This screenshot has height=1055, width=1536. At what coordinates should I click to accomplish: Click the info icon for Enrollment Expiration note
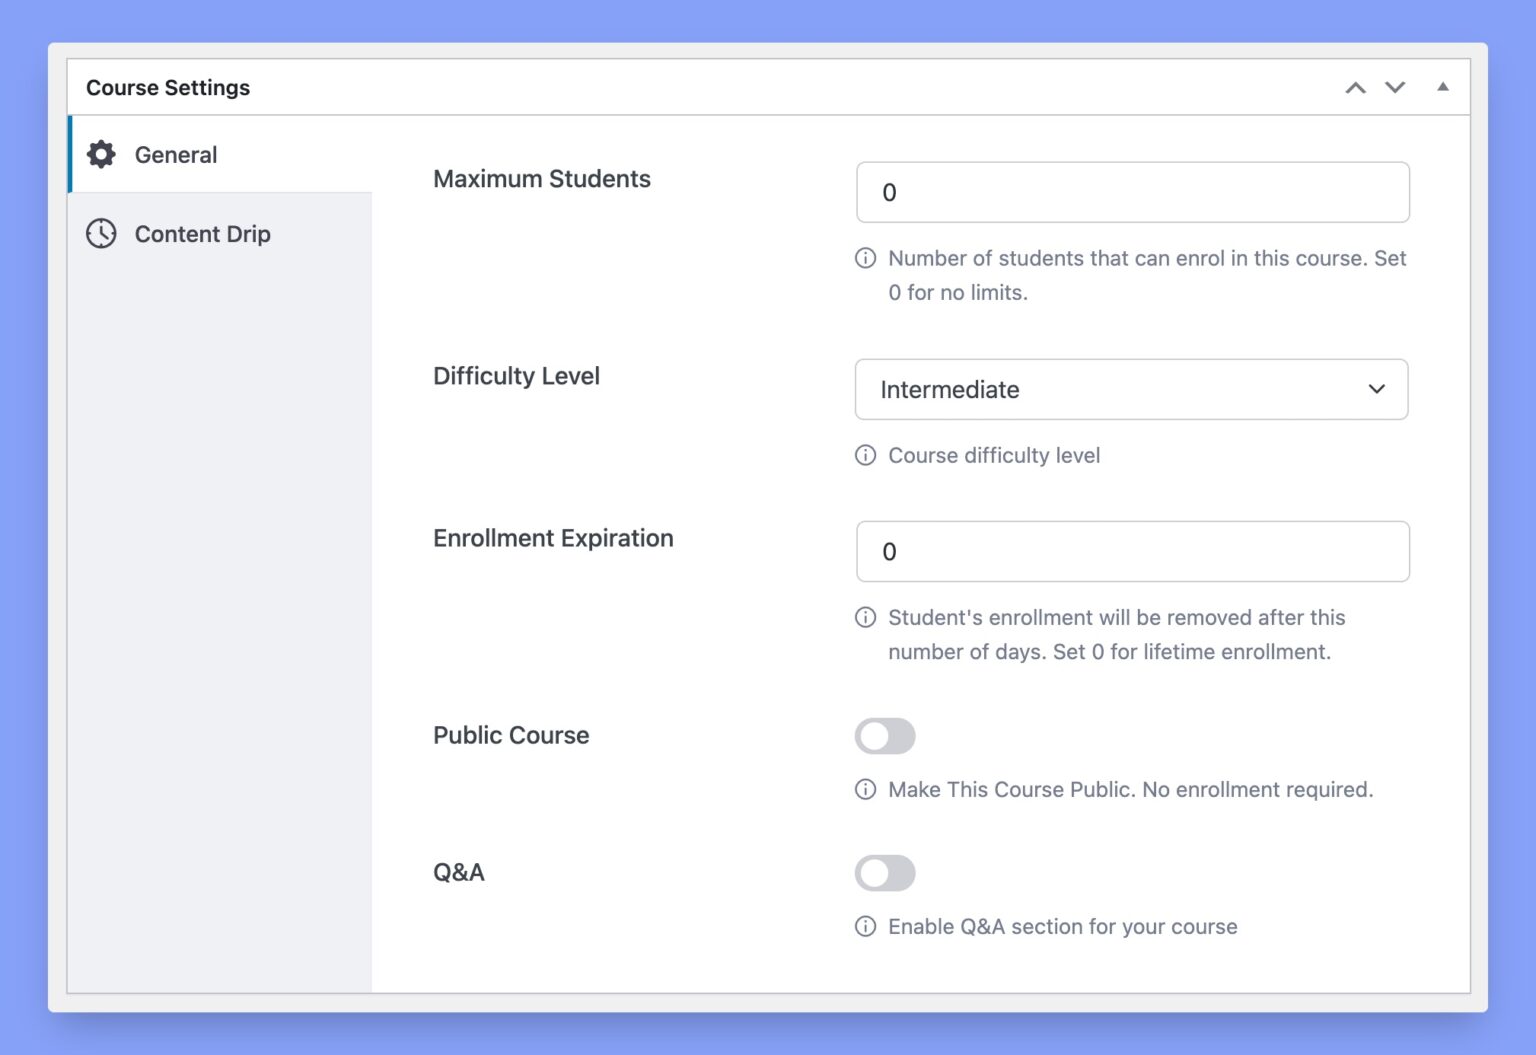click(x=865, y=617)
